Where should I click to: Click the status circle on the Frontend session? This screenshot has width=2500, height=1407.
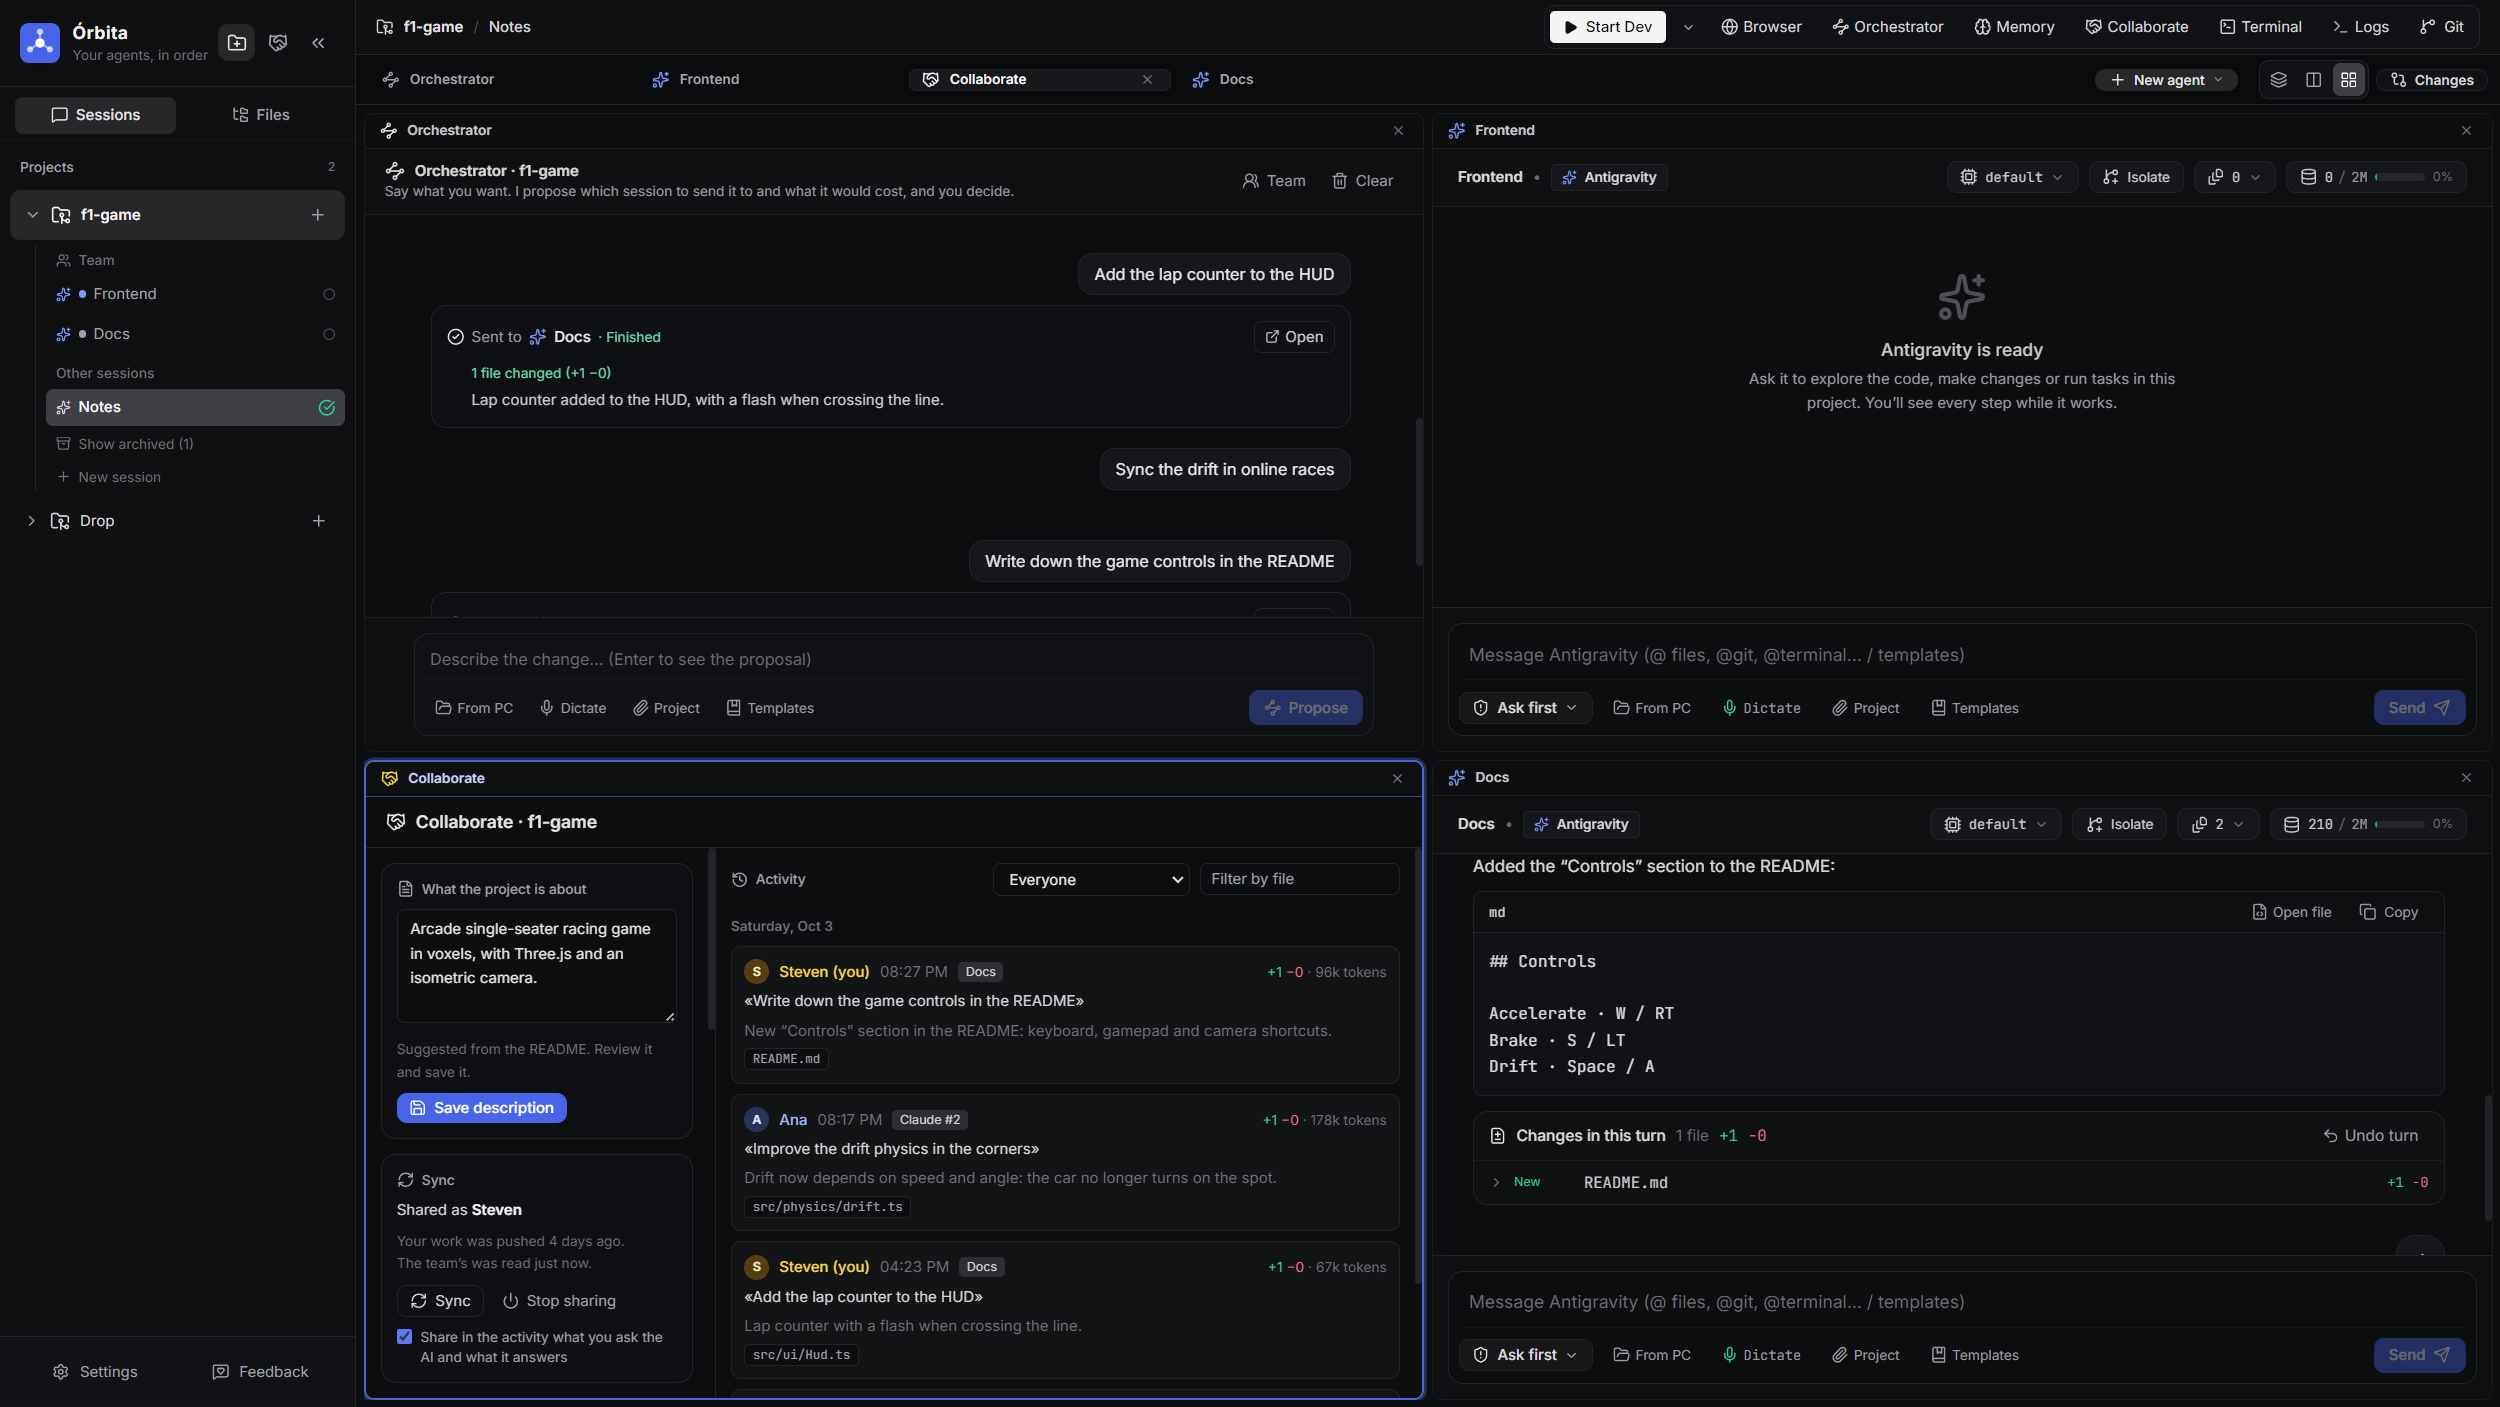click(329, 294)
